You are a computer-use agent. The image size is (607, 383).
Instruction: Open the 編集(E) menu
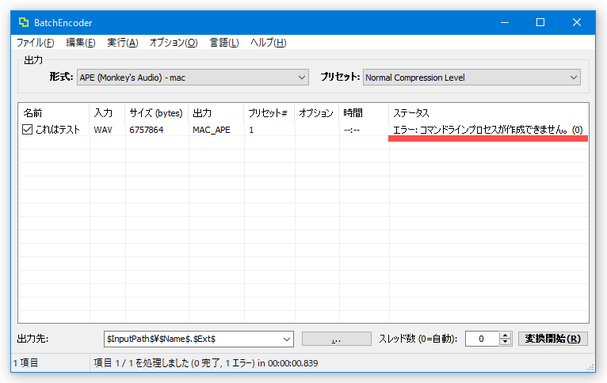click(x=81, y=43)
